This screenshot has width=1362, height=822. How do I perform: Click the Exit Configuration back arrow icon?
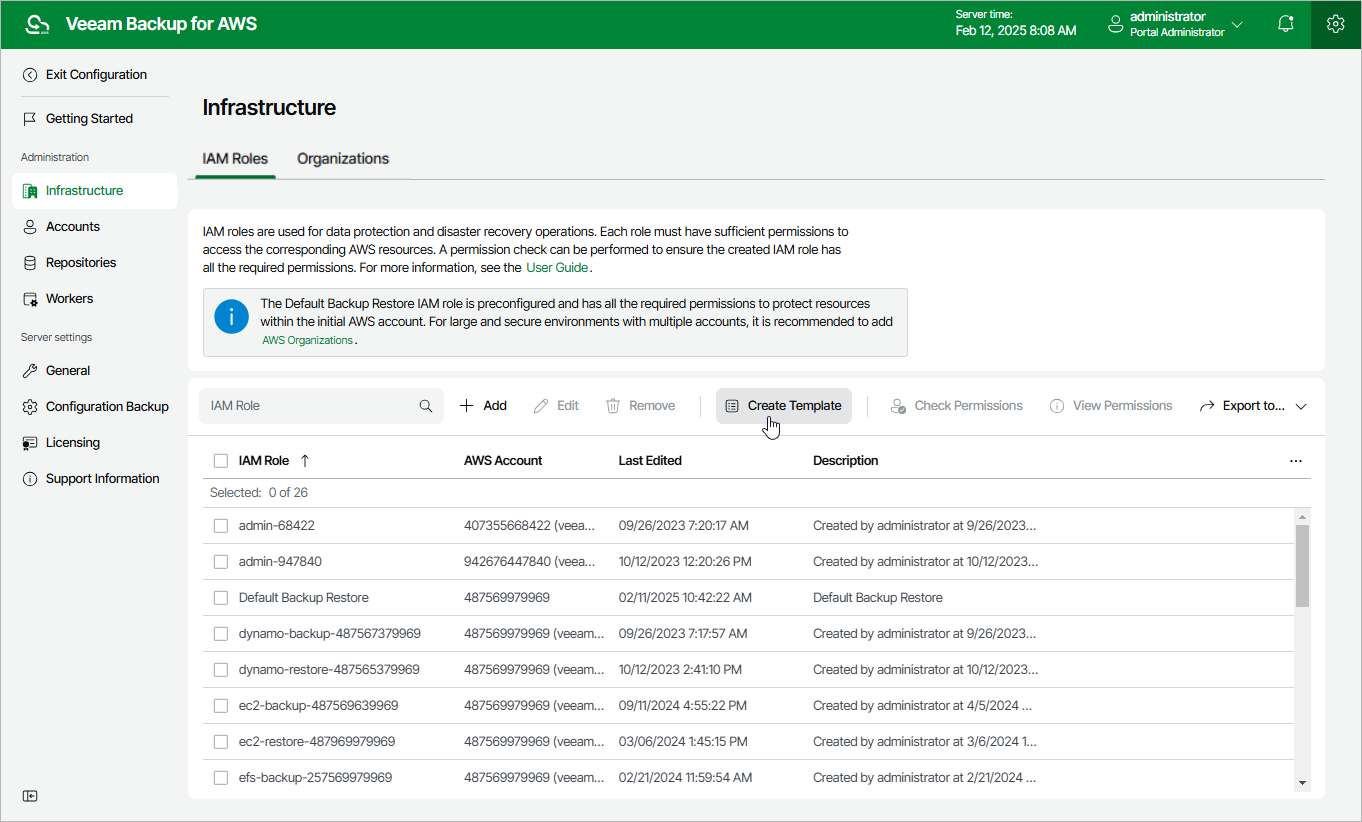30,75
